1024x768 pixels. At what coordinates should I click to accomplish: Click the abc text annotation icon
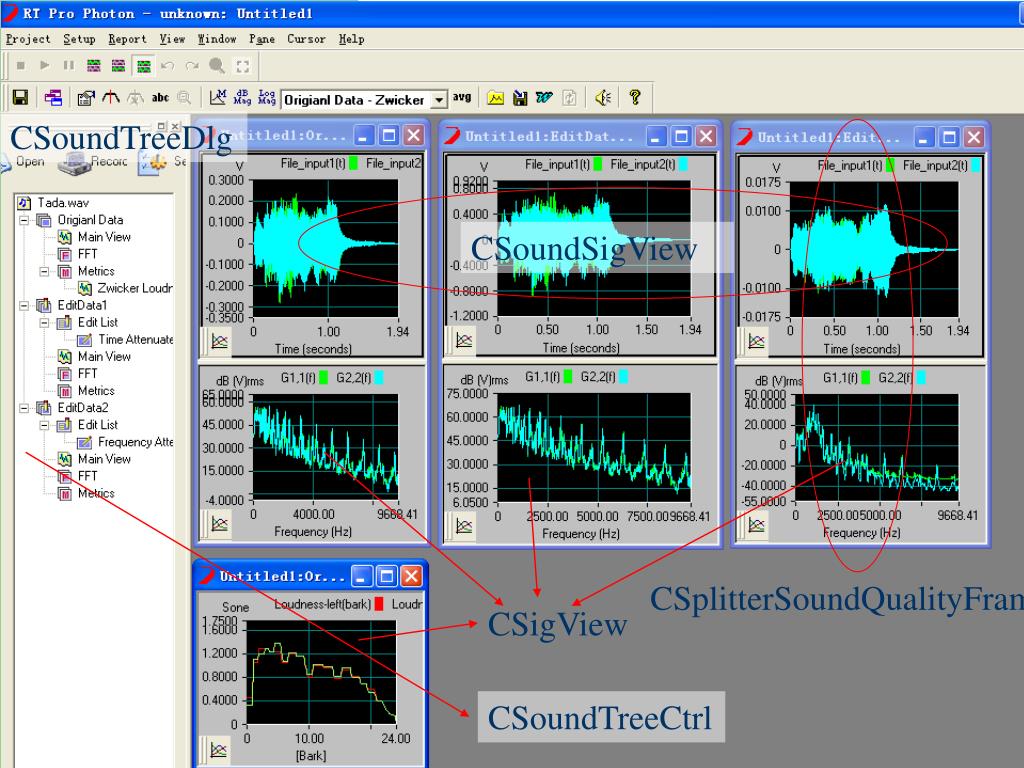pos(160,98)
